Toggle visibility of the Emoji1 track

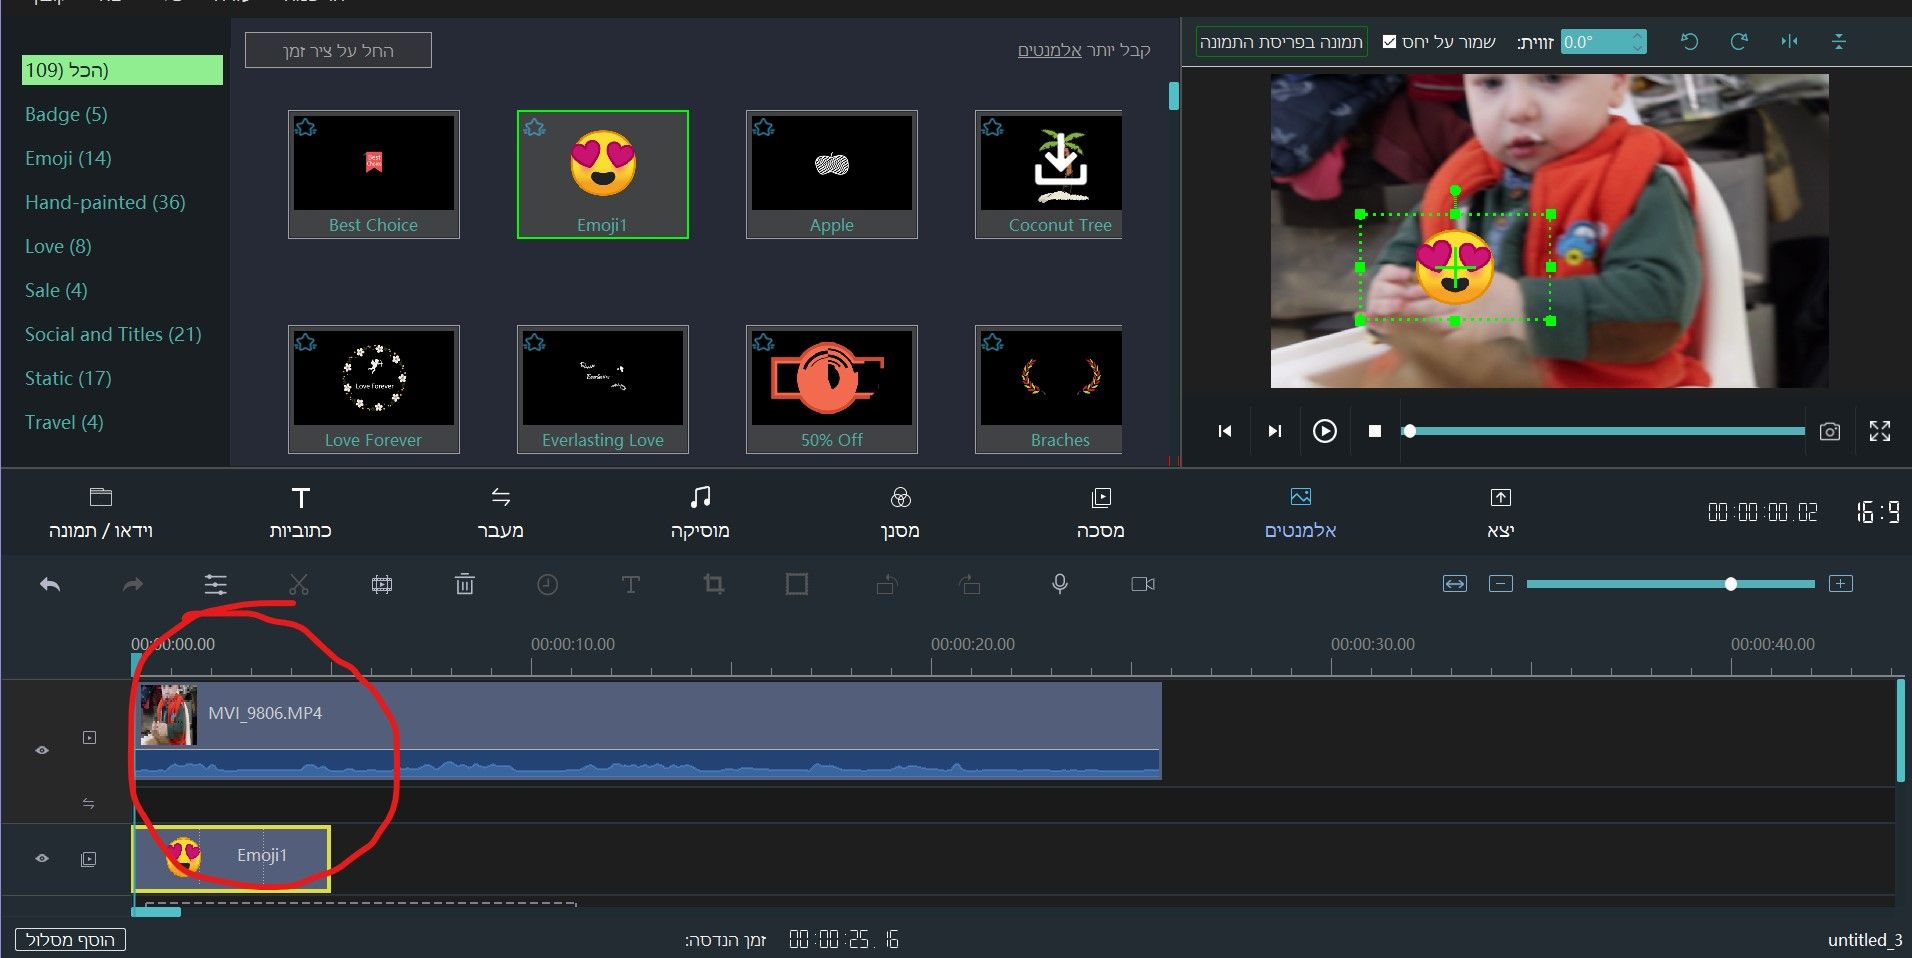(x=42, y=859)
